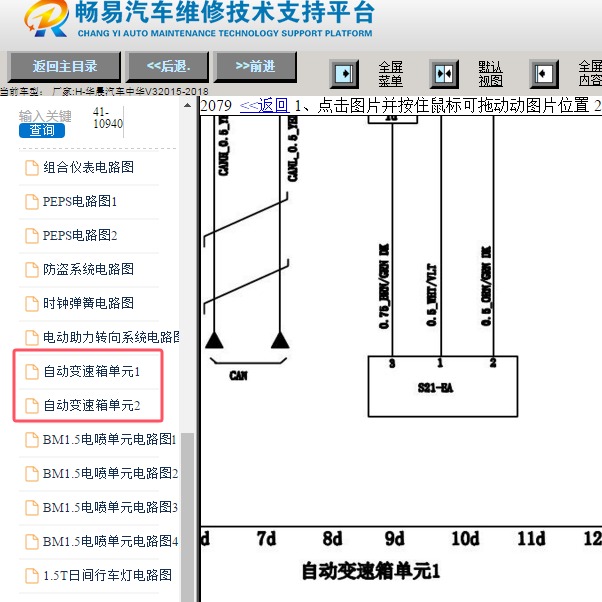Click the 7d column marker
The image size is (602, 602).
point(266,538)
